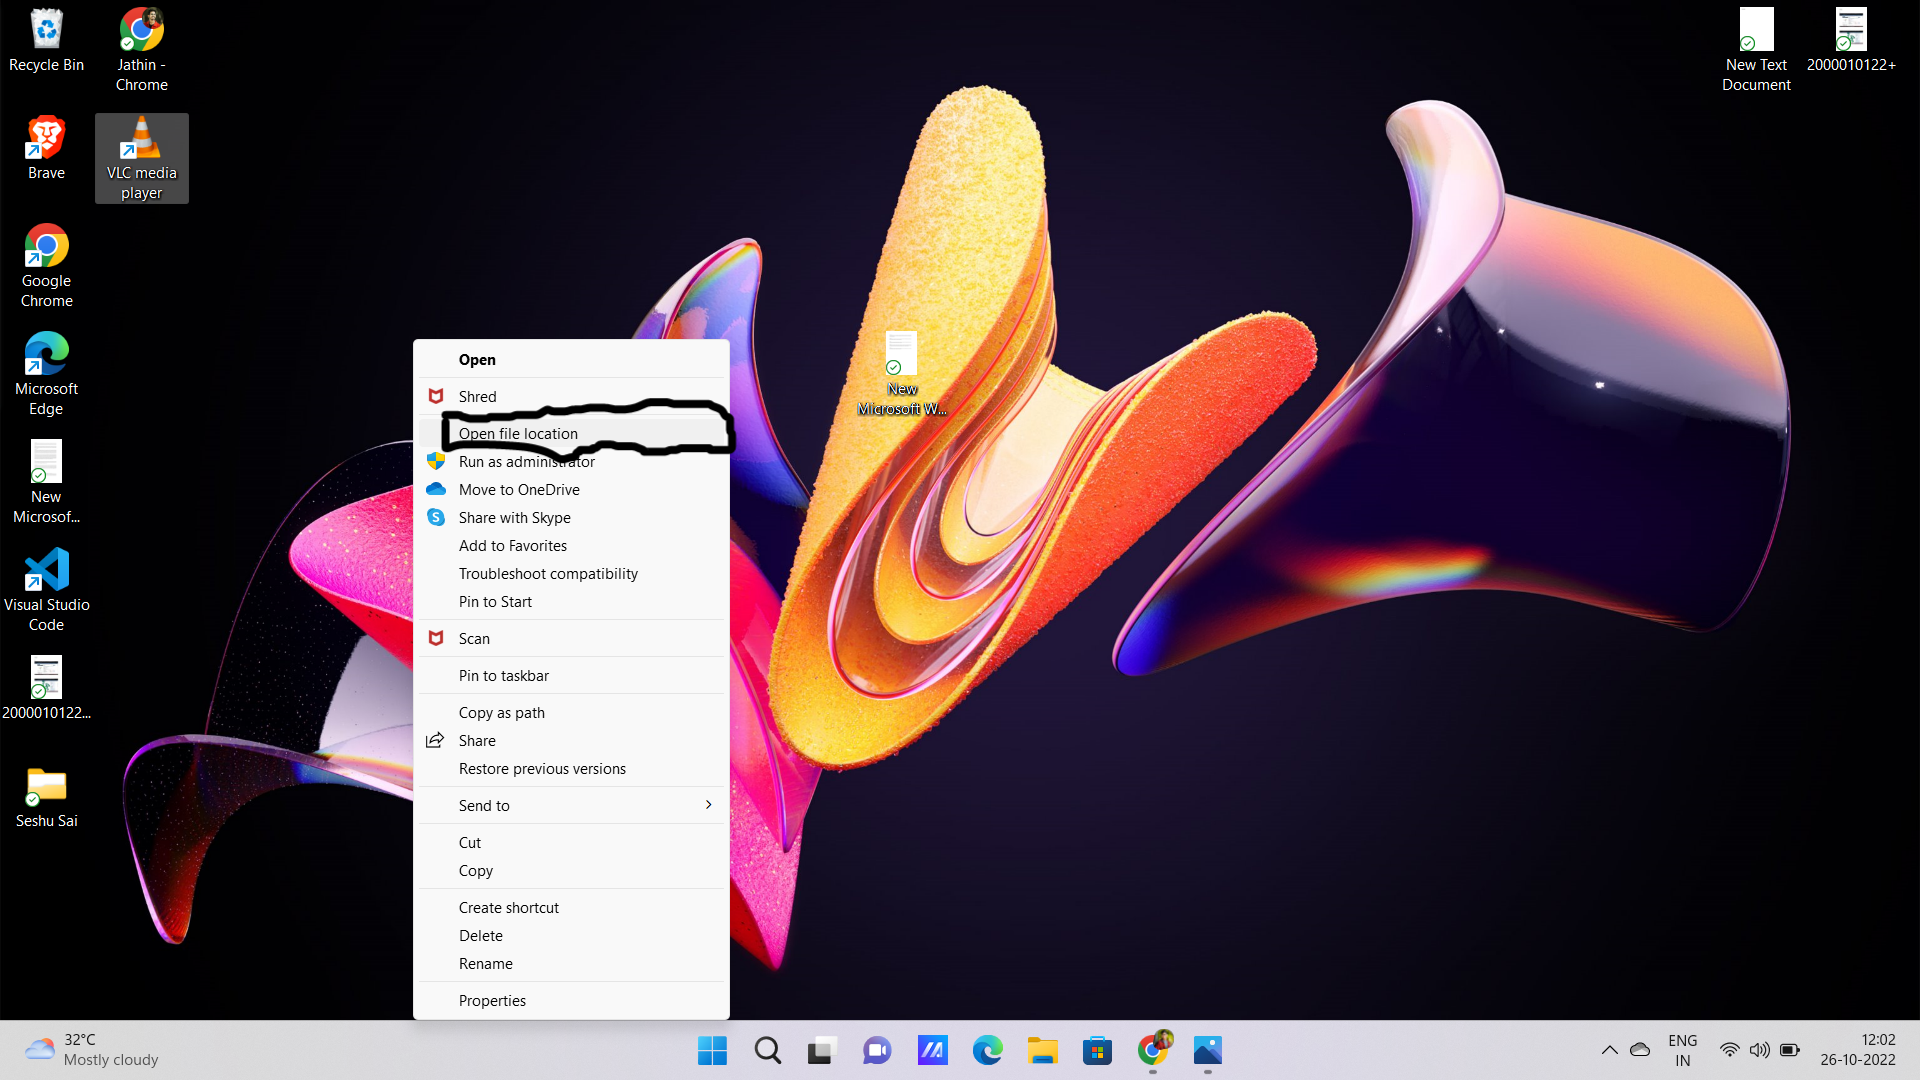Image resolution: width=1920 pixels, height=1080 pixels.
Task: Expand Send to submenu arrow
Action: pos(708,803)
